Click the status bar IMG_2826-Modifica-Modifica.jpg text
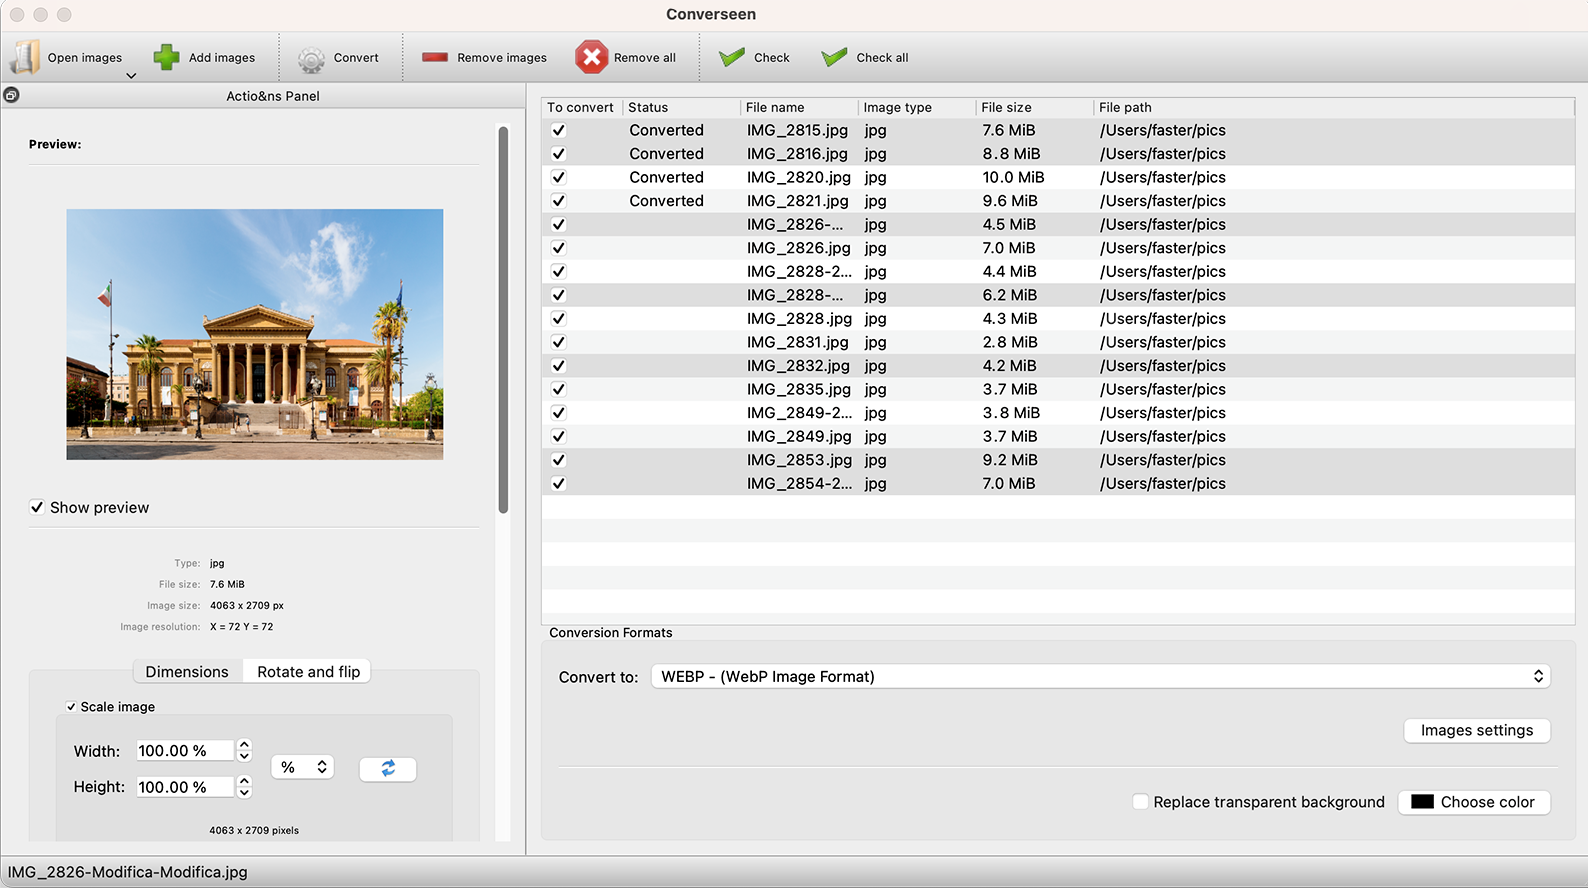Viewport: 1588px width, 888px height. click(x=128, y=872)
